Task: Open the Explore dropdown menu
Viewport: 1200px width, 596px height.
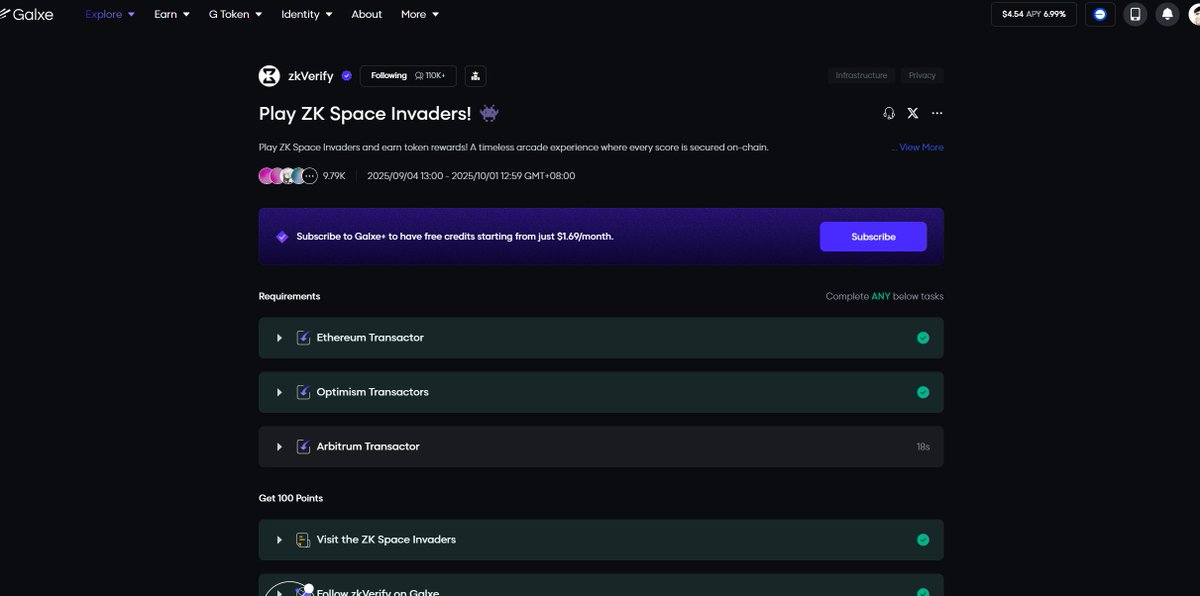Action: click(x=110, y=14)
